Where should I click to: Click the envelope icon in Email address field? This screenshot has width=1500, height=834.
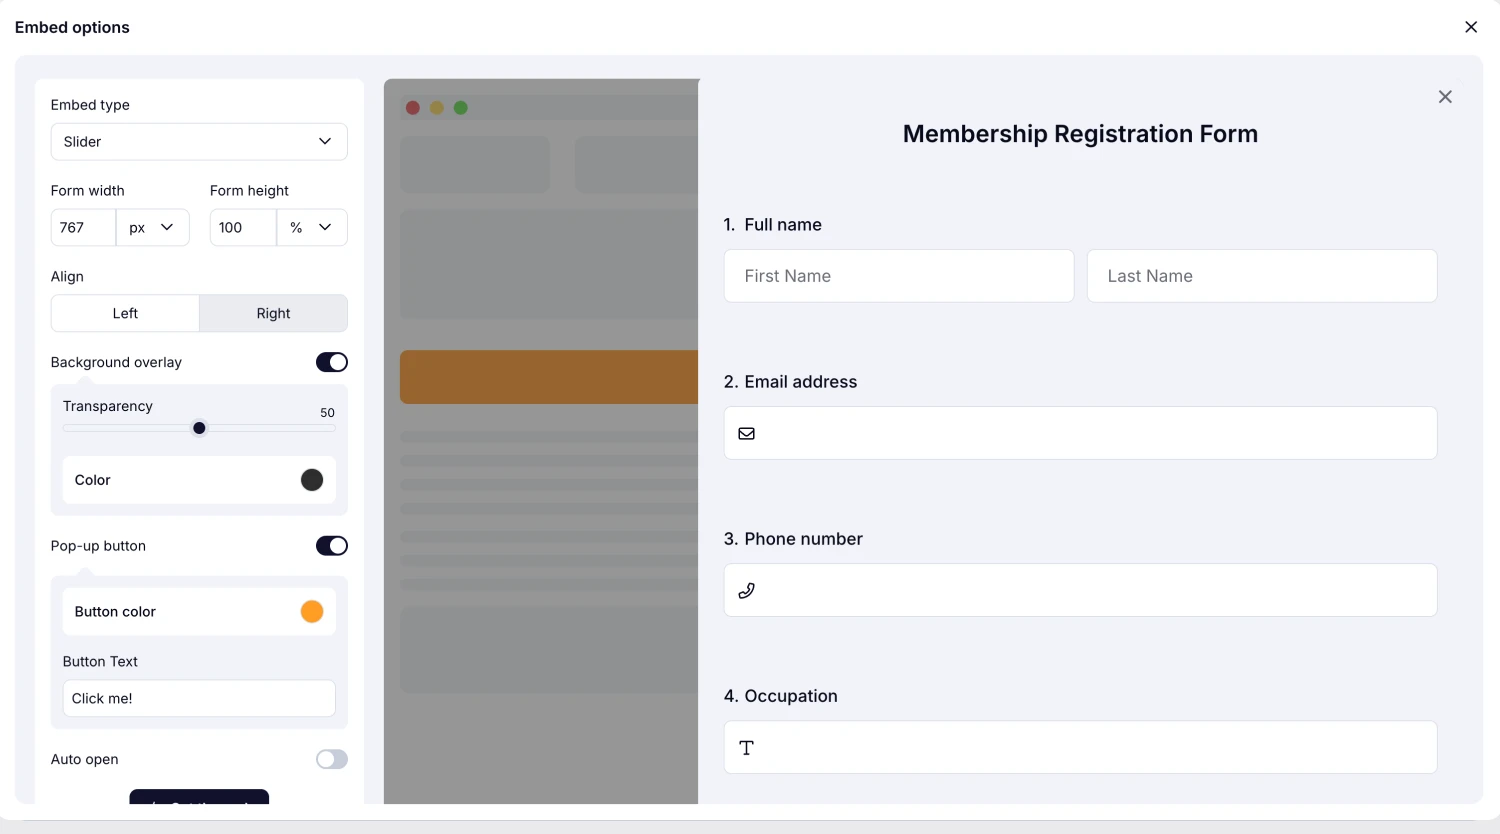[x=747, y=433]
